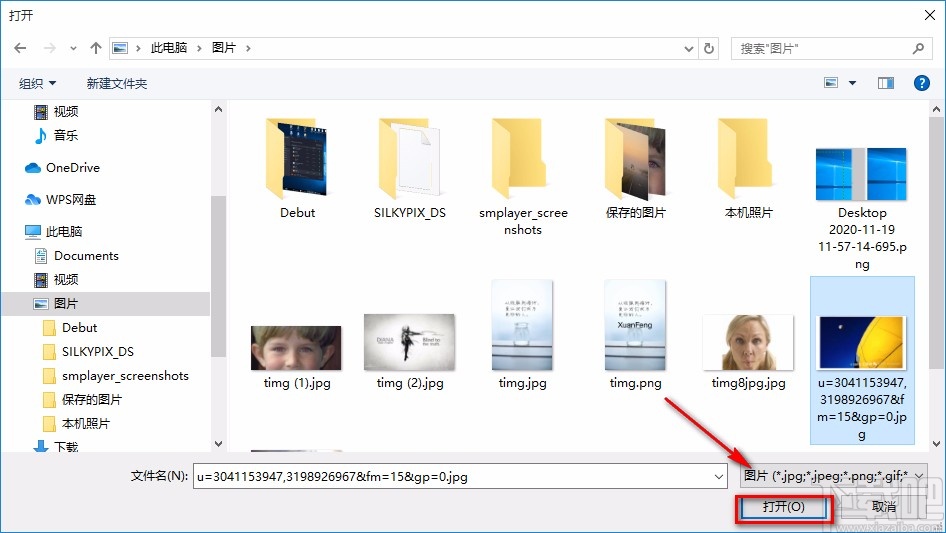Click sidebar scrollbar up arrow
946x533 pixels.
click(218, 109)
